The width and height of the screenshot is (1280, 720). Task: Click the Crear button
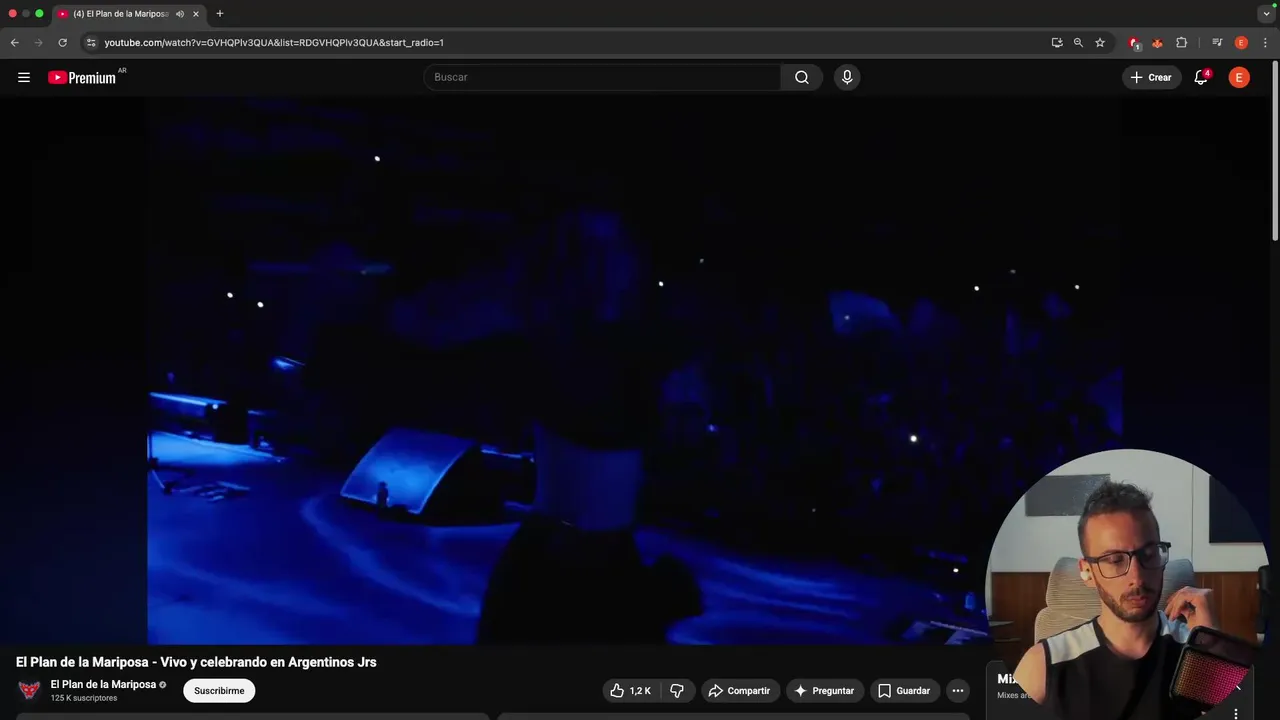pyautogui.click(x=1152, y=77)
